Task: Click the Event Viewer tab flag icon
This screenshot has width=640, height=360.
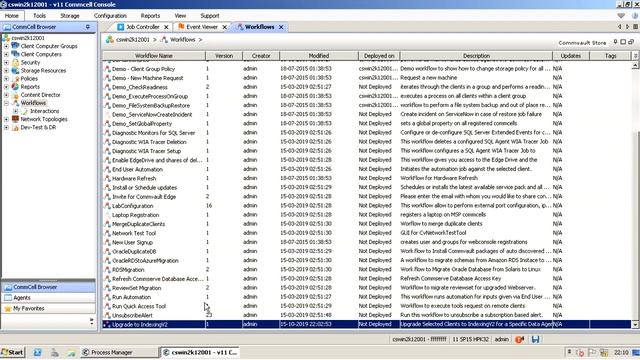Action: click(x=181, y=27)
